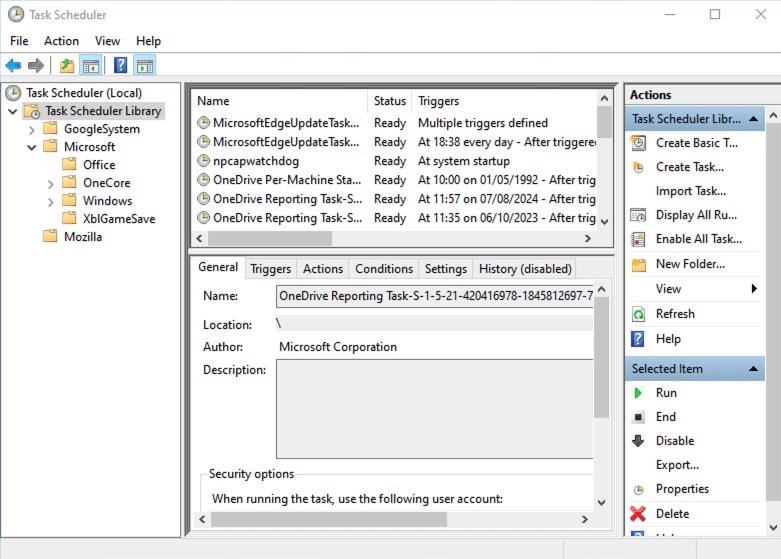This screenshot has width=781, height=559.
Task: Click the Forward arrow toolbar icon
Action: click(36, 65)
